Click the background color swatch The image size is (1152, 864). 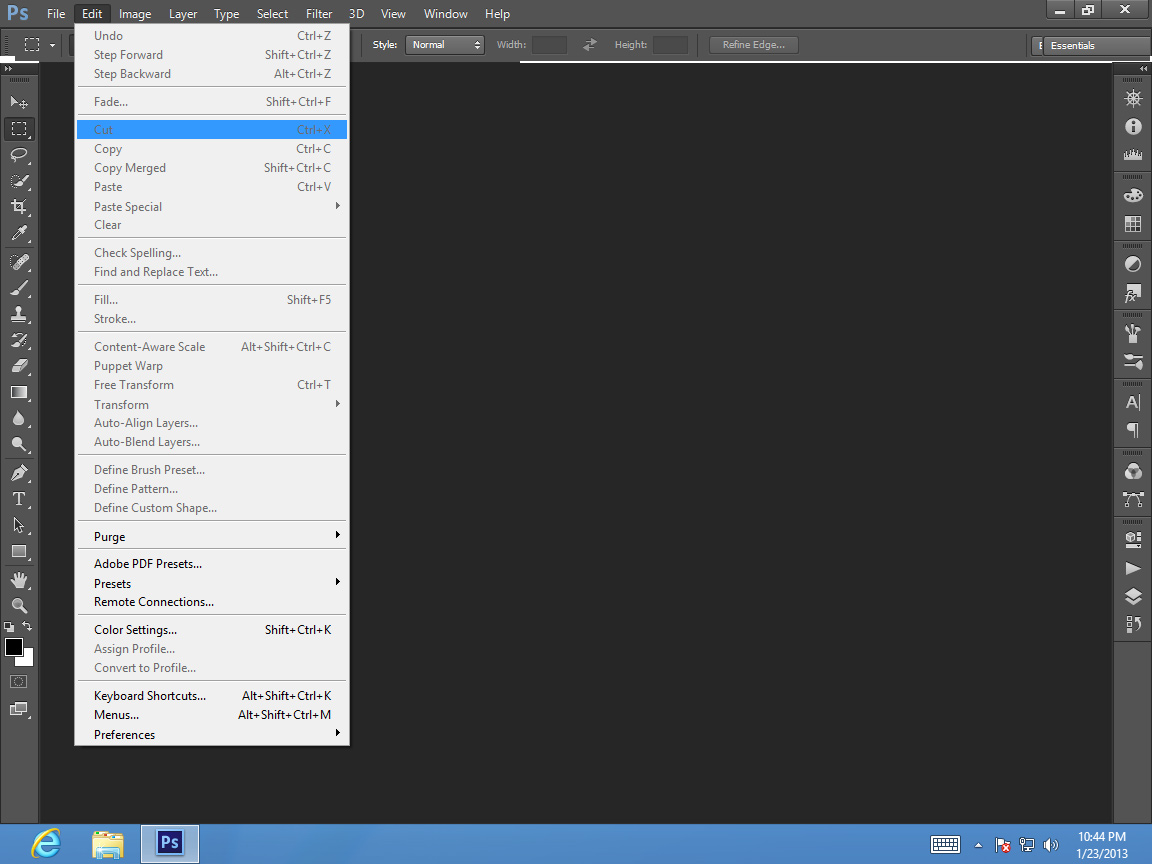point(27,660)
